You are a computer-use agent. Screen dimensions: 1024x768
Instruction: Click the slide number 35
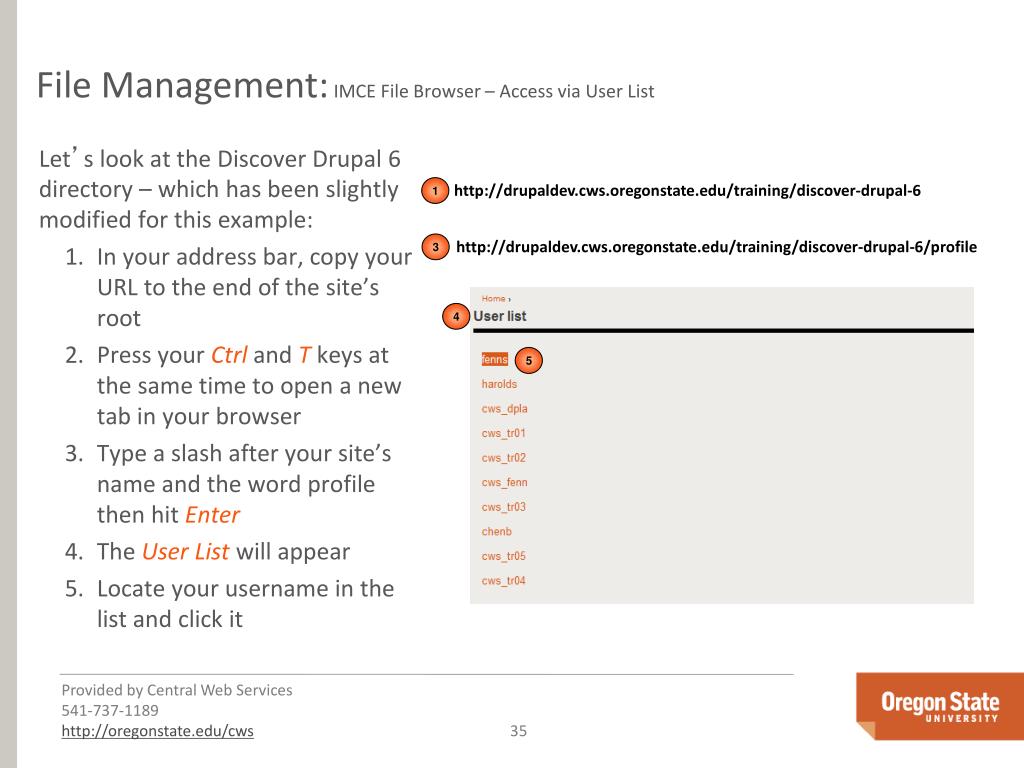pos(519,731)
